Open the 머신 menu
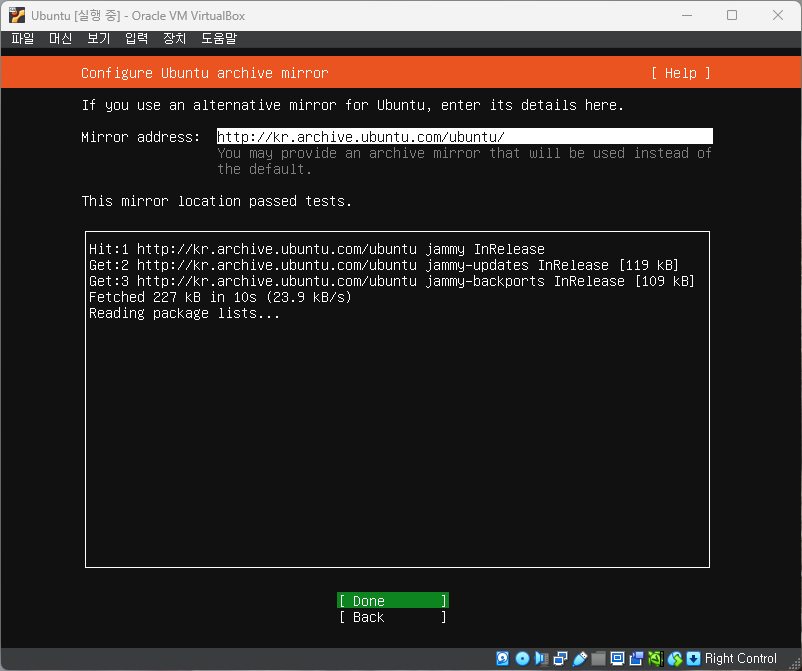 point(60,38)
